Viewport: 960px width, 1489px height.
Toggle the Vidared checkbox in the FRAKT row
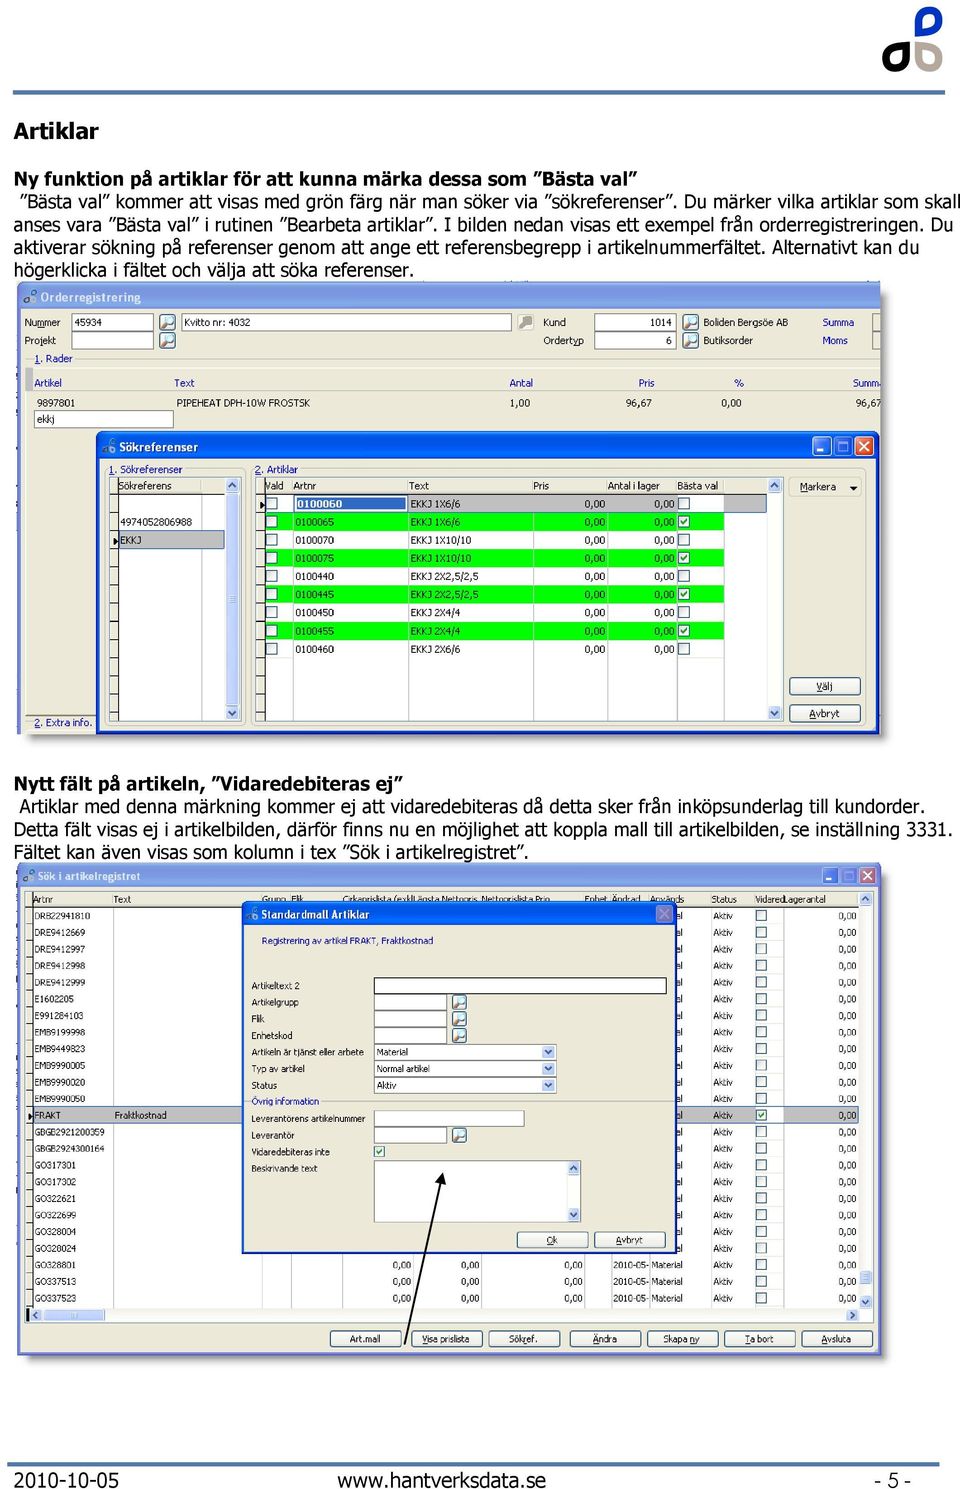point(762,1115)
